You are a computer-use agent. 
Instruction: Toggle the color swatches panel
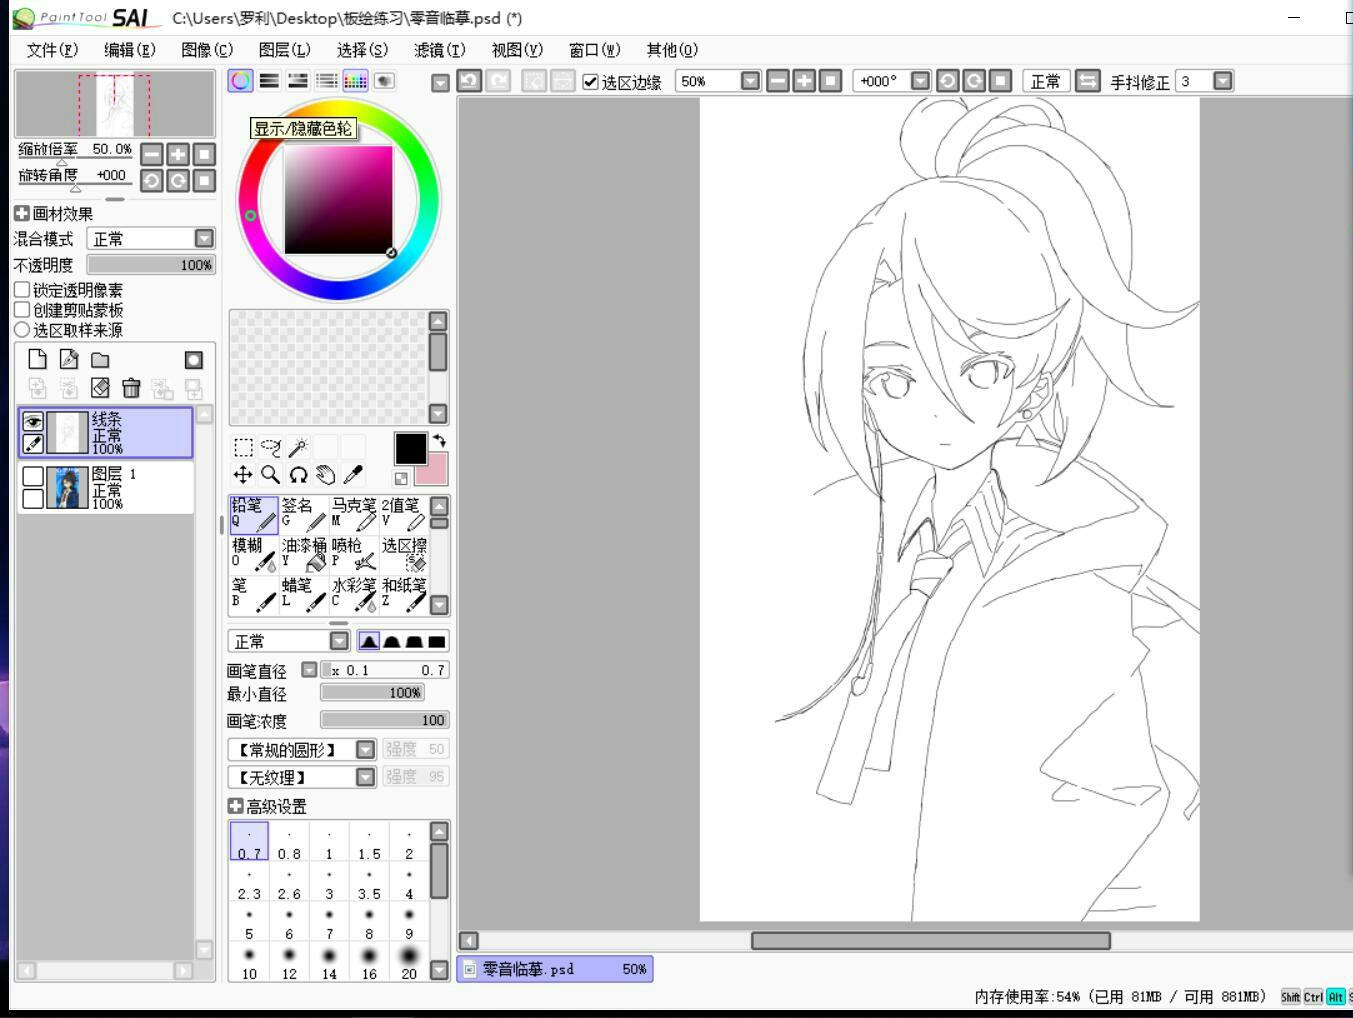coord(356,81)
